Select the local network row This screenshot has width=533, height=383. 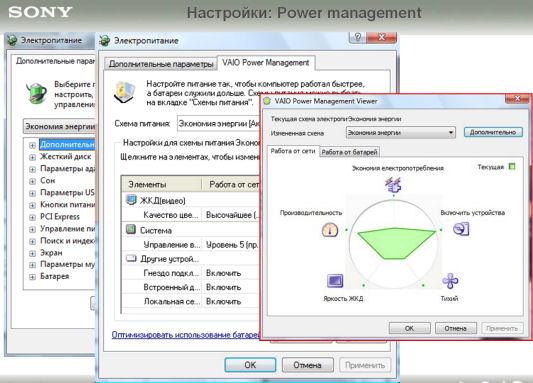pos(191,301)
